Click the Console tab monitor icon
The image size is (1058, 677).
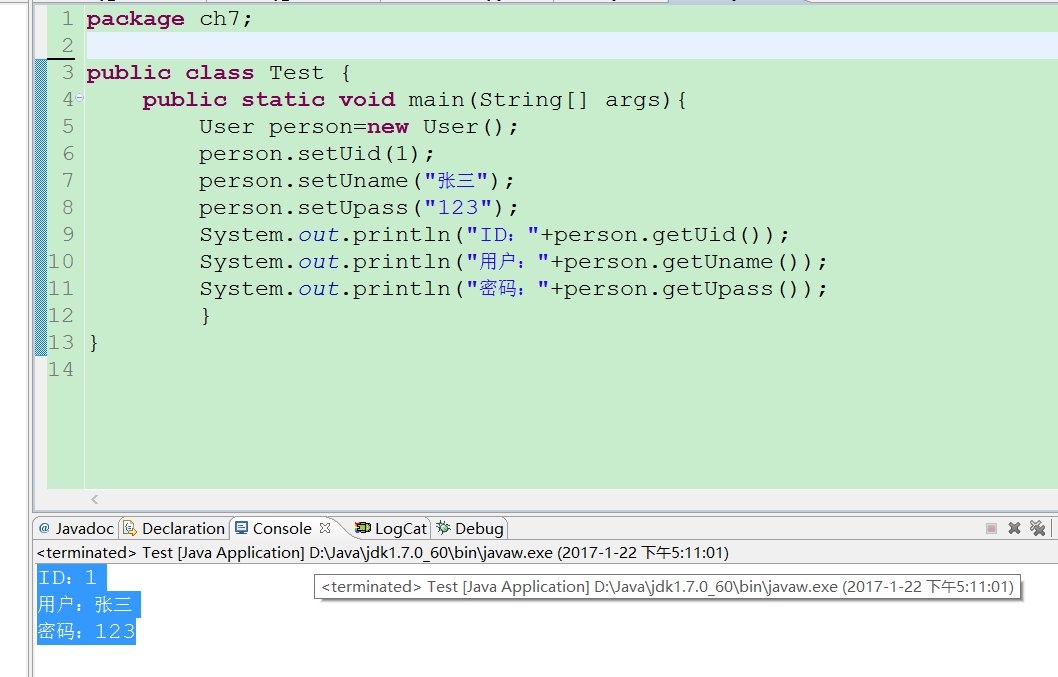click(243, 528)
